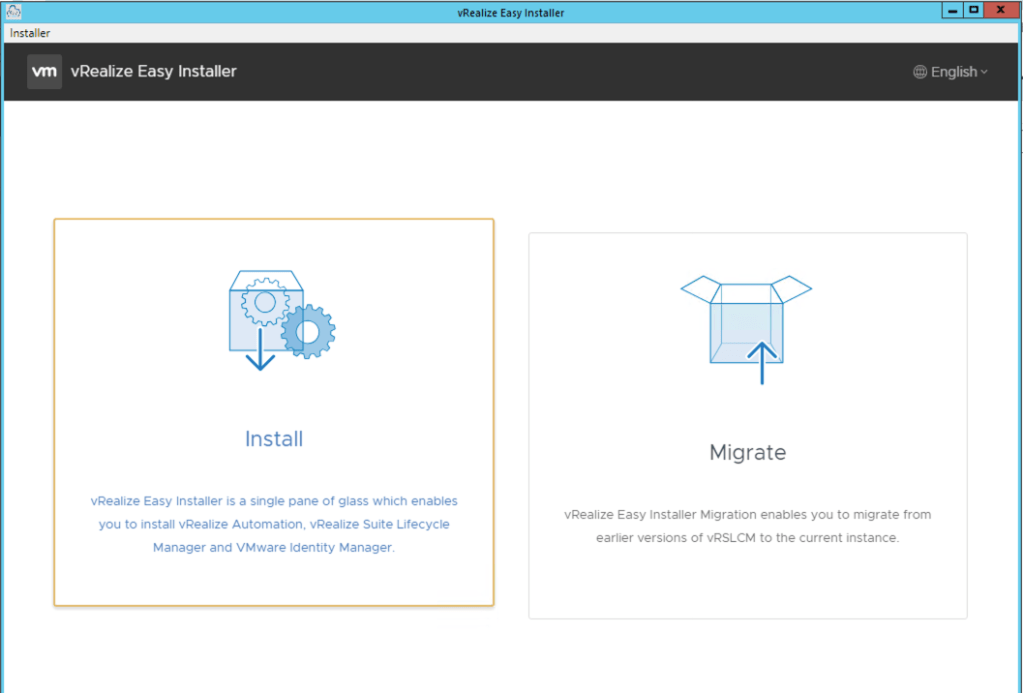Click the globe language icon
Image resolution: width=1023 pixels, height=693 pixels.
pyautogui.click(x=920, y=72)
